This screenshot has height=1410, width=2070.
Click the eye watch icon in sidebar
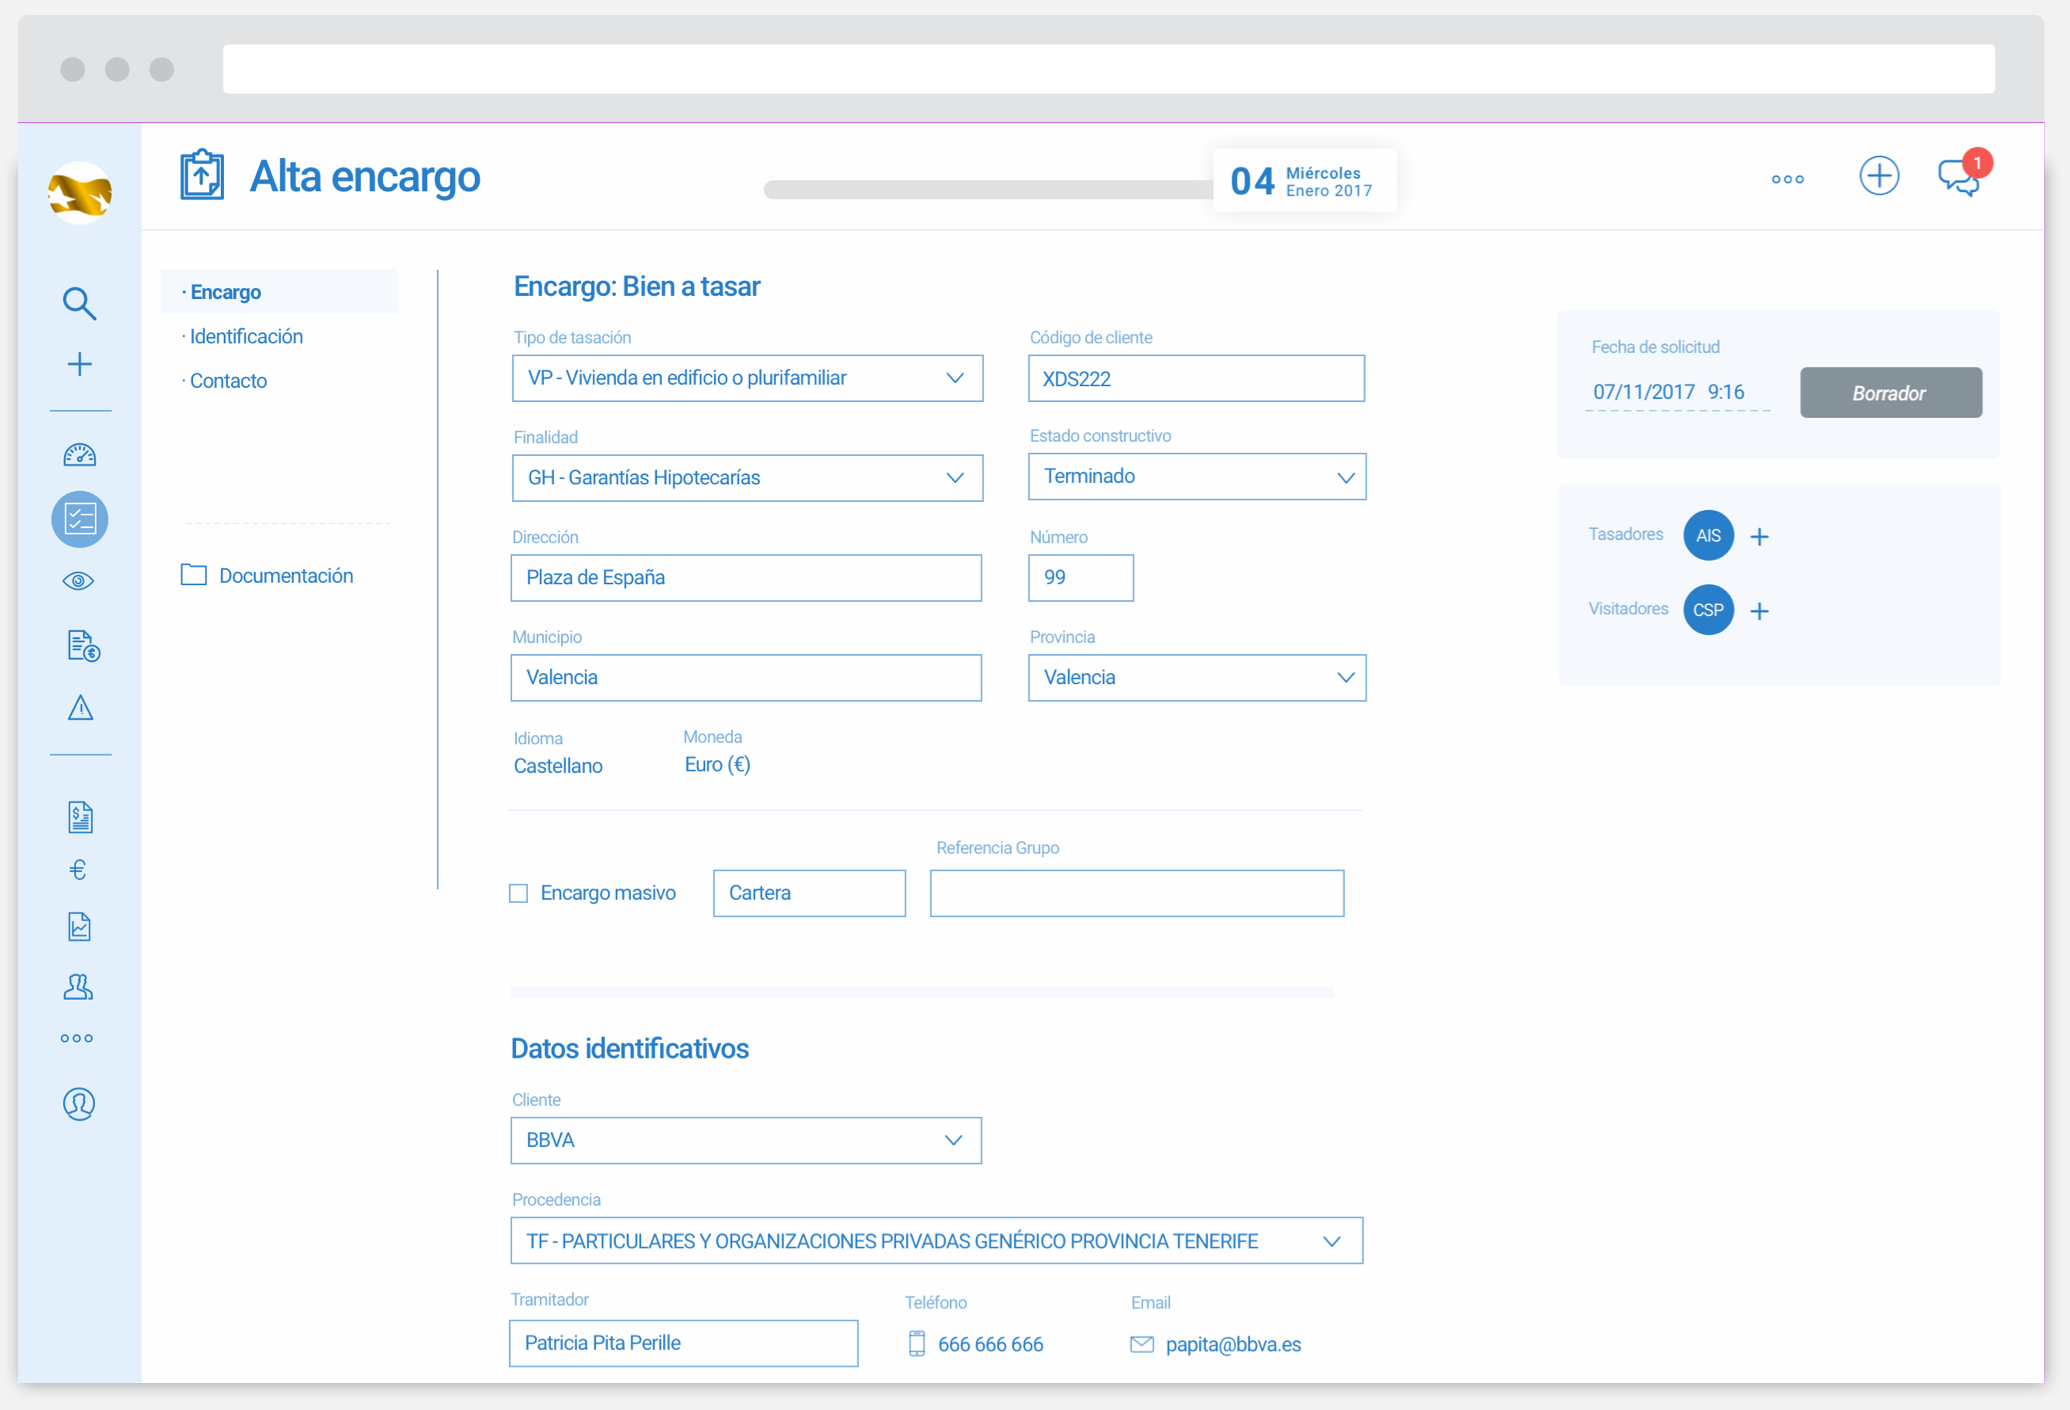79,581
